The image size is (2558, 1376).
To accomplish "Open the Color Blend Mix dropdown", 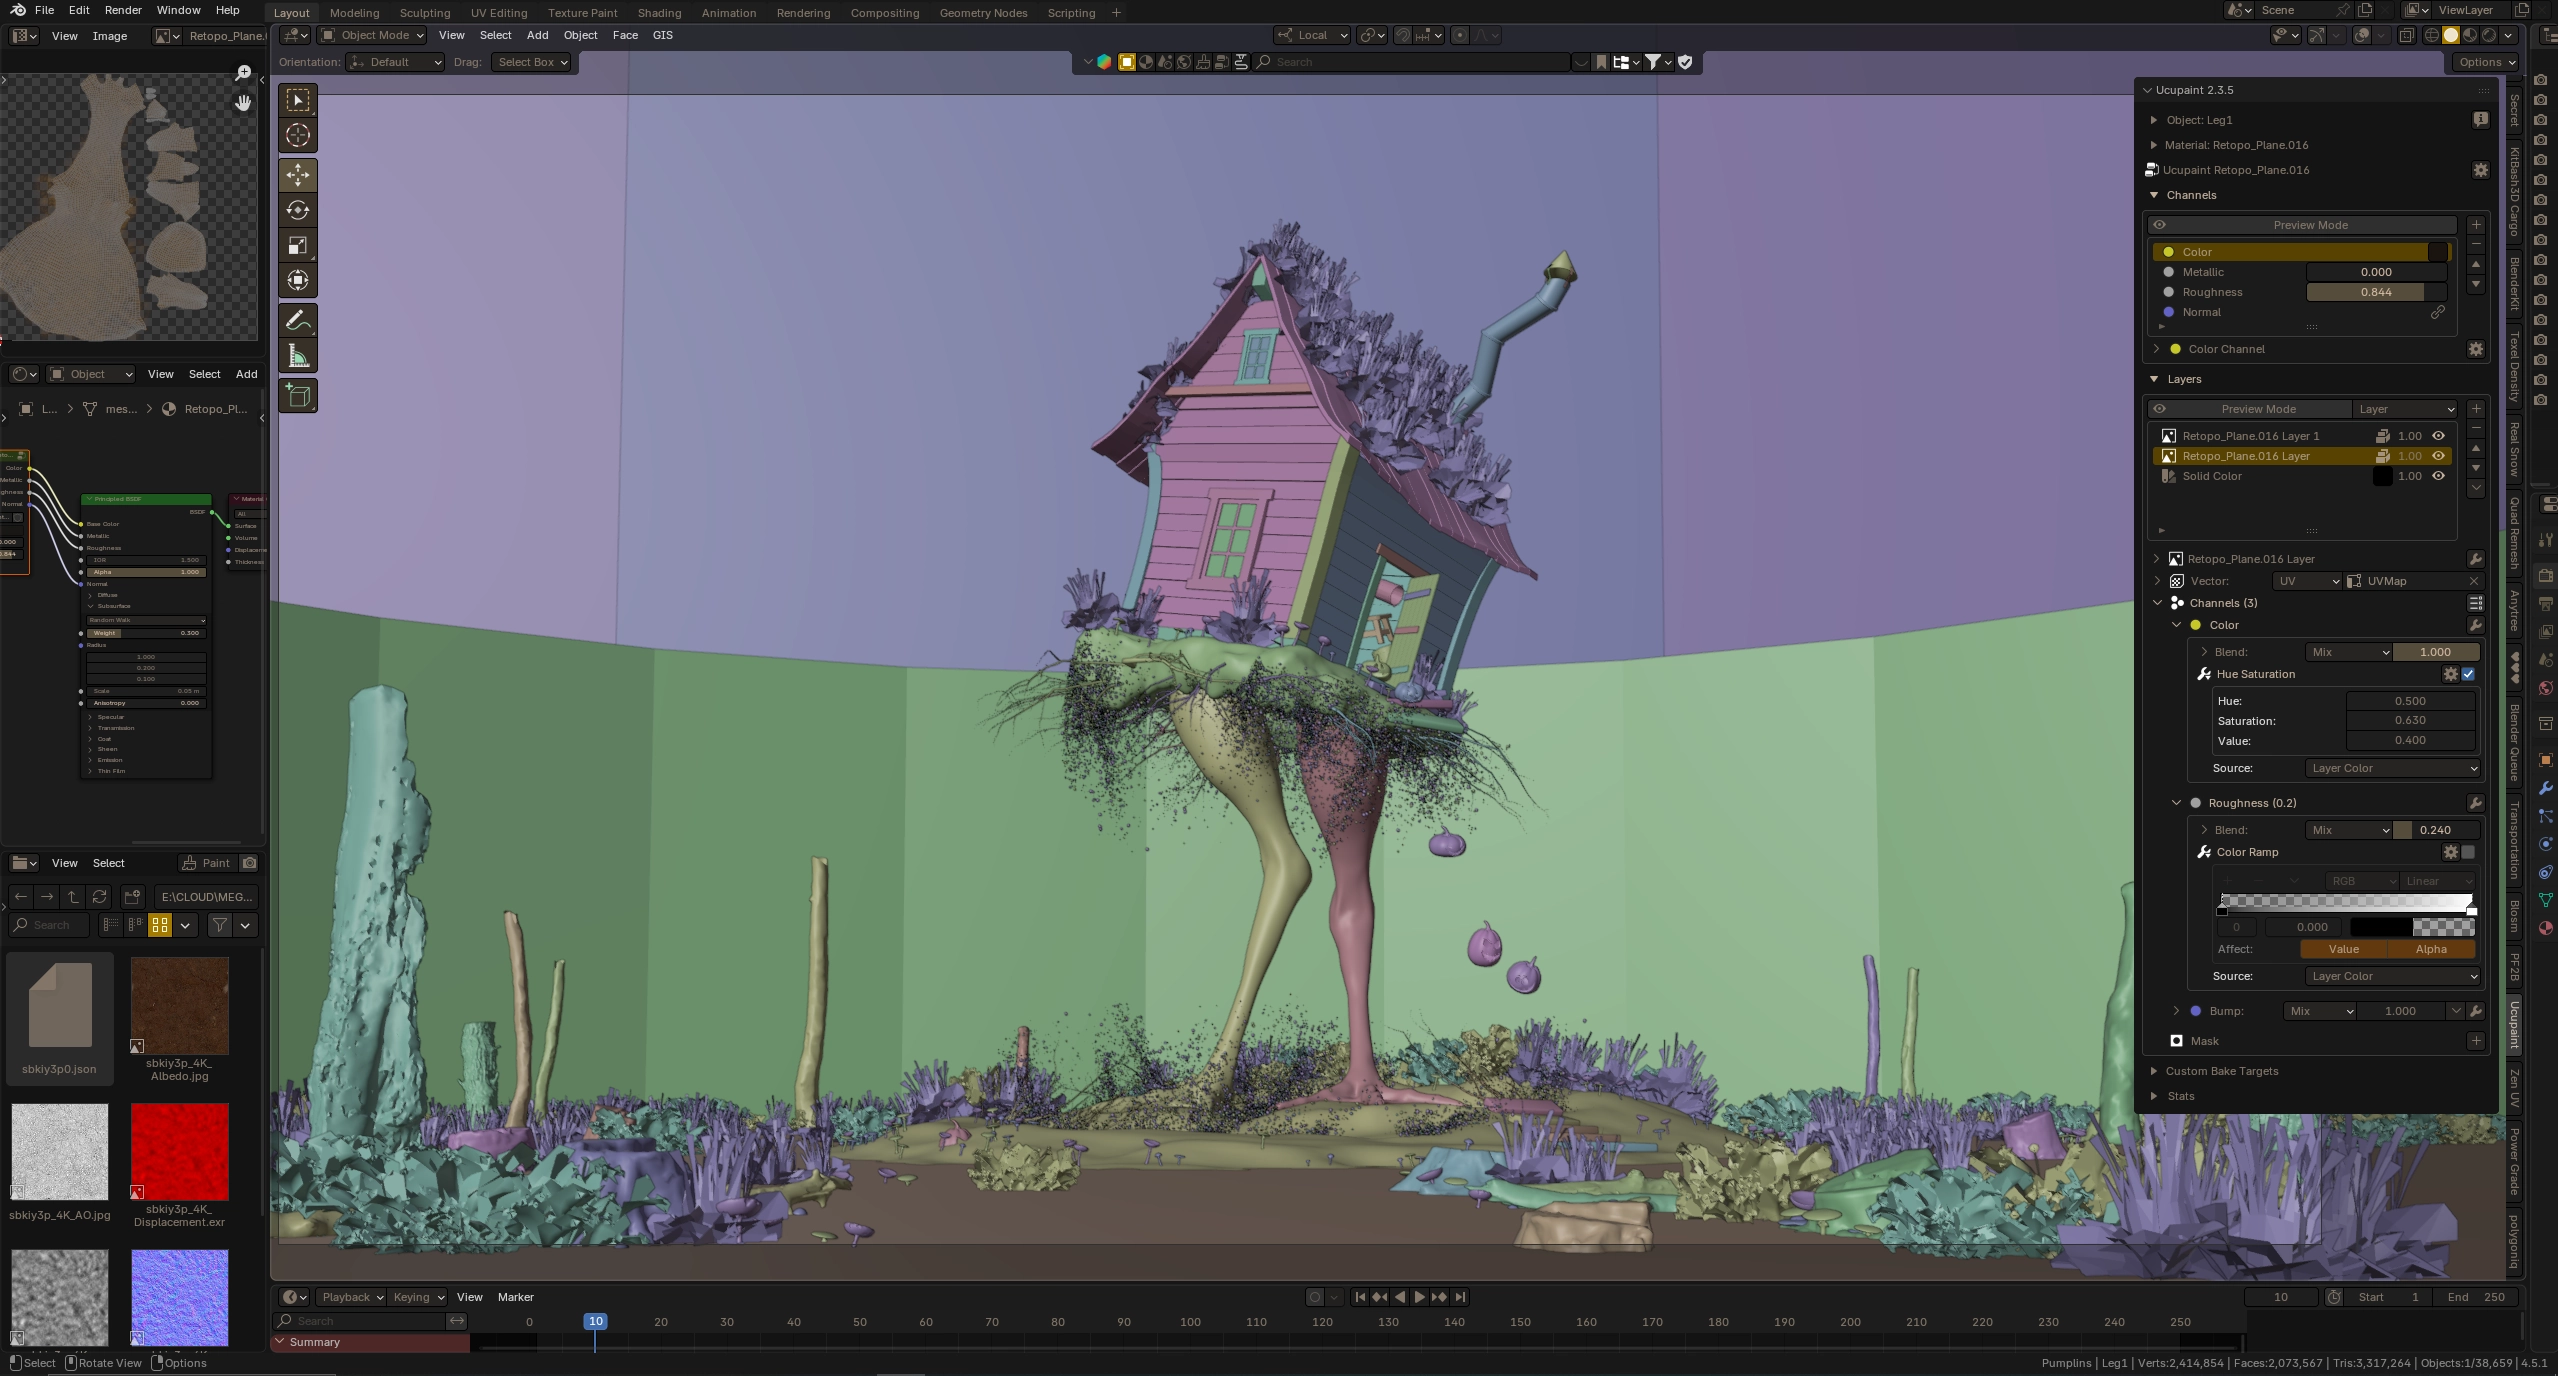I will (2348, 652).
